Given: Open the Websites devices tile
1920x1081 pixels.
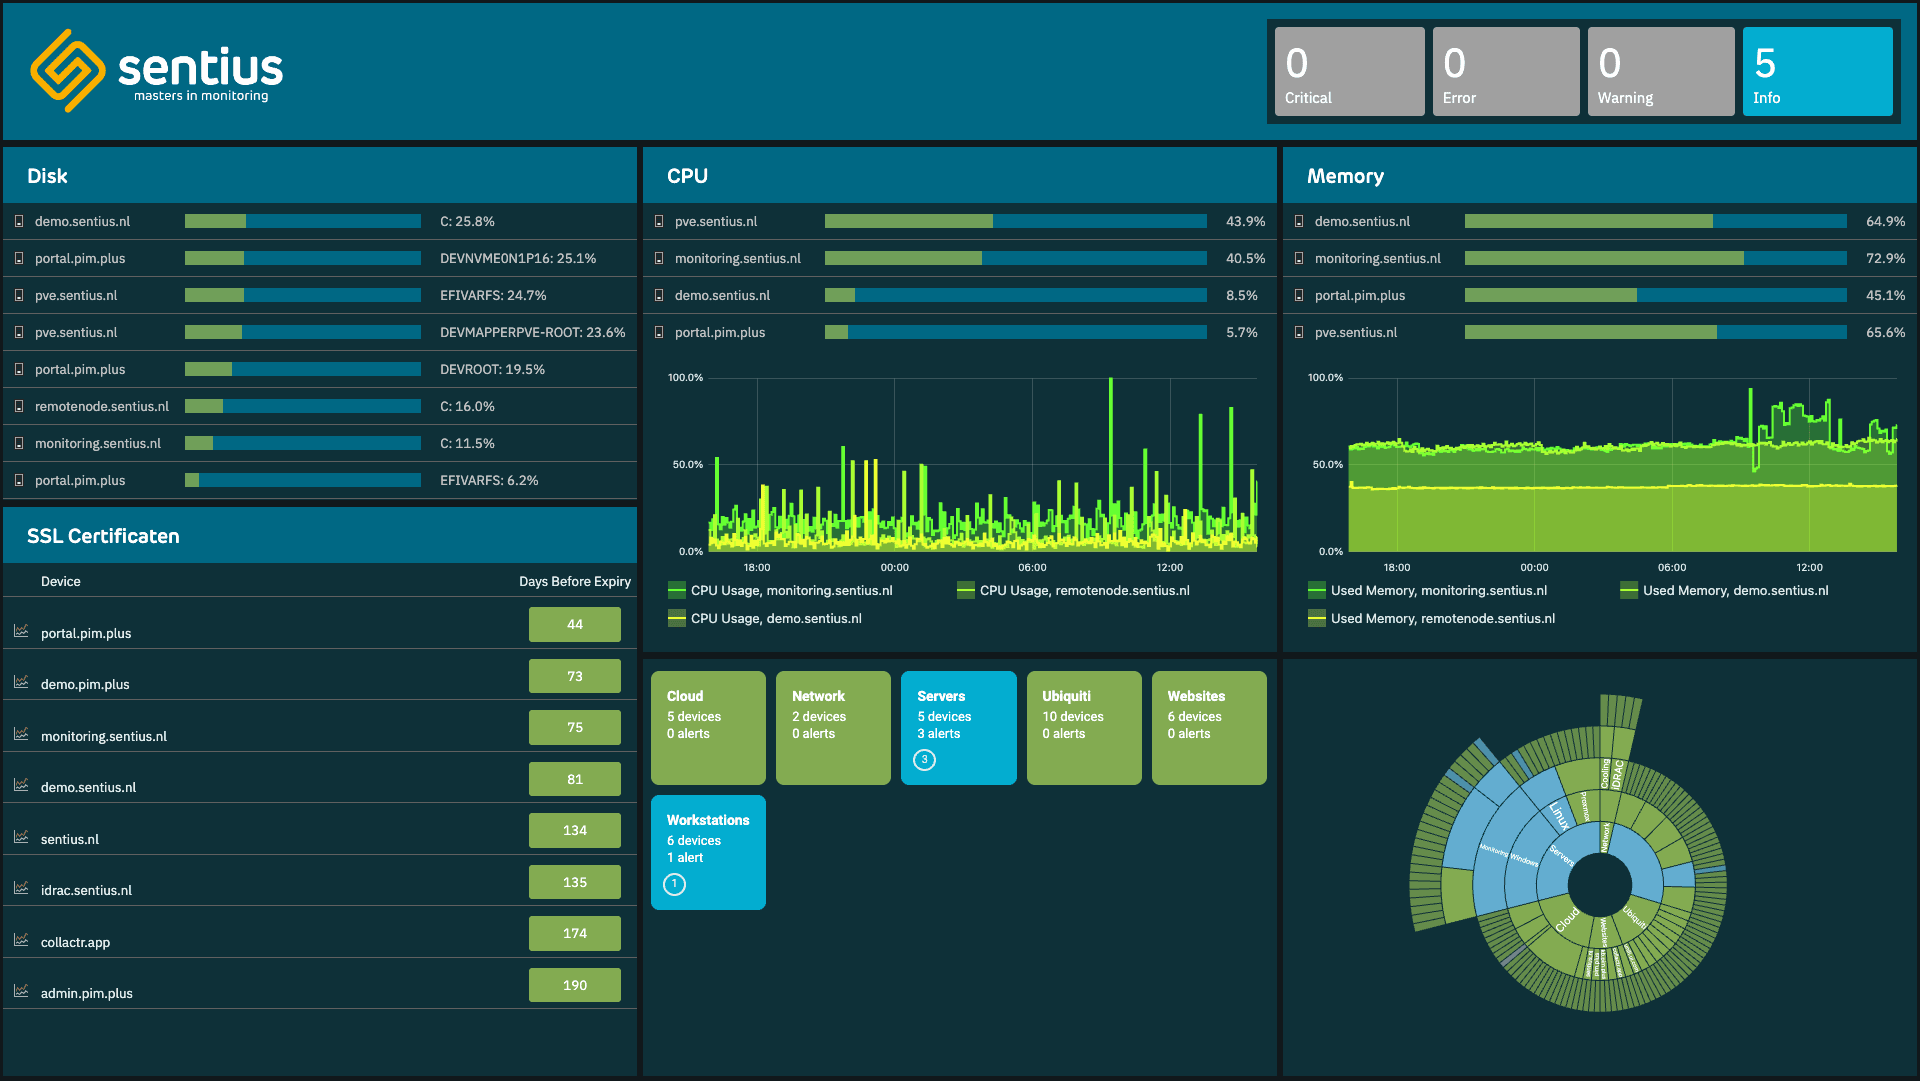Looking at the screenshot, I should coord(1209,728).
